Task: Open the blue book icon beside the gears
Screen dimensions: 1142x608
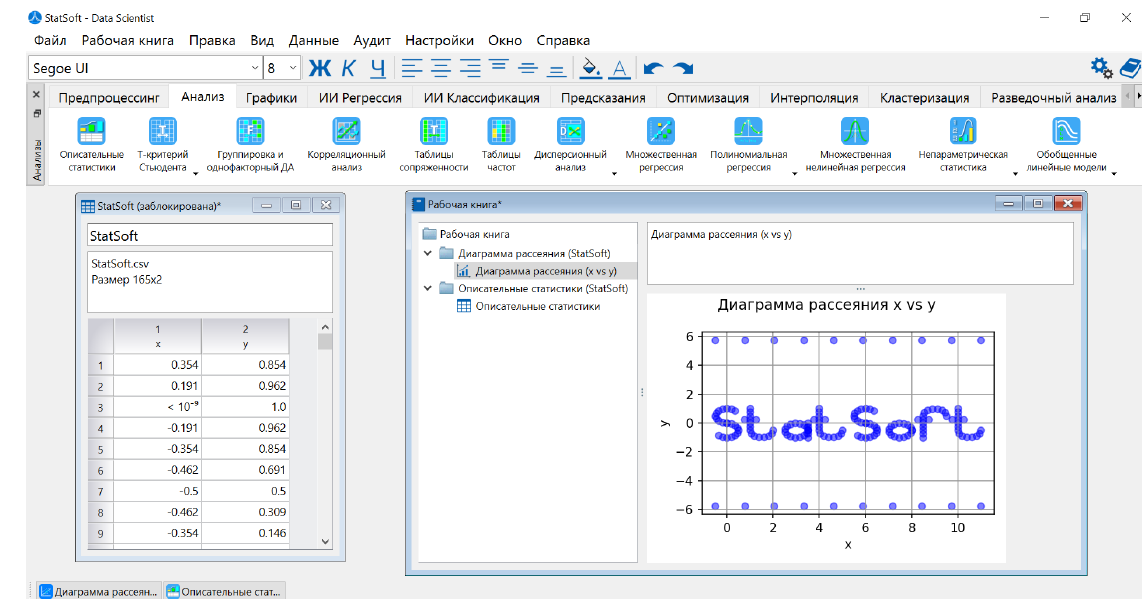Action: pyautogui.click(x=1130, y=68)
